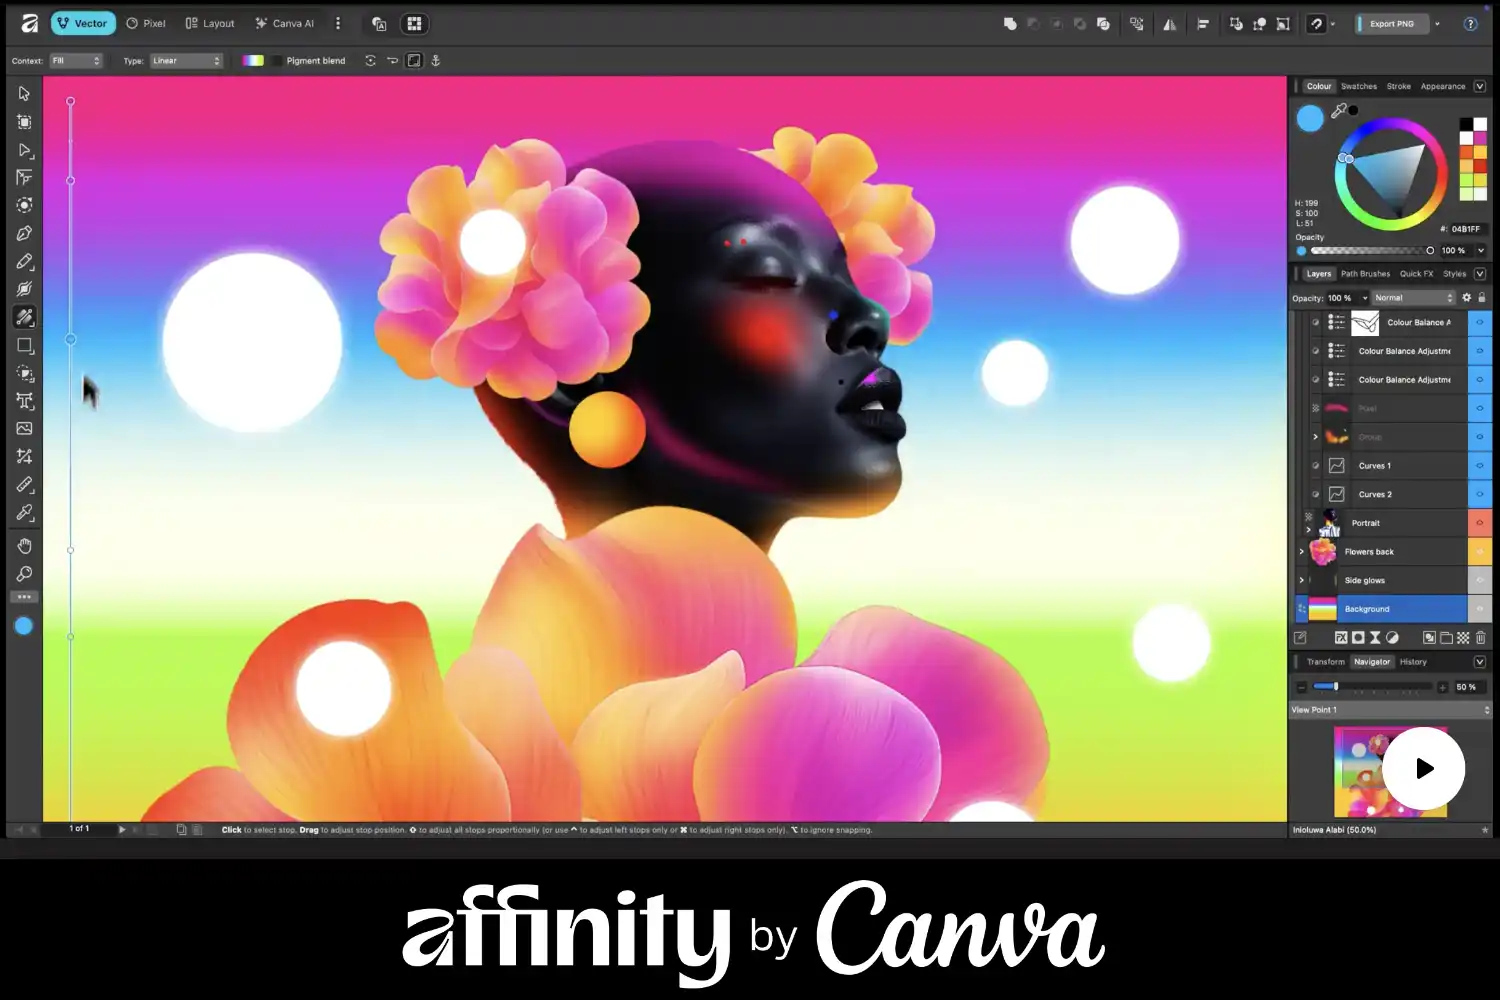Select the Zoom magnifier tool
Viewport: 1500px width, 1000px height.
pyautogui.click(x=24, y=574)
